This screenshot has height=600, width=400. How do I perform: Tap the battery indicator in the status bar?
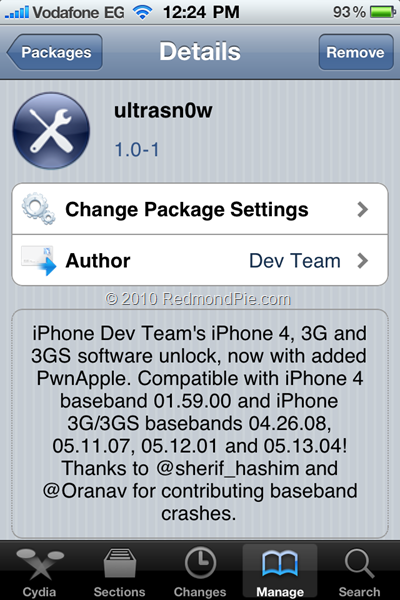coord(382,12)
